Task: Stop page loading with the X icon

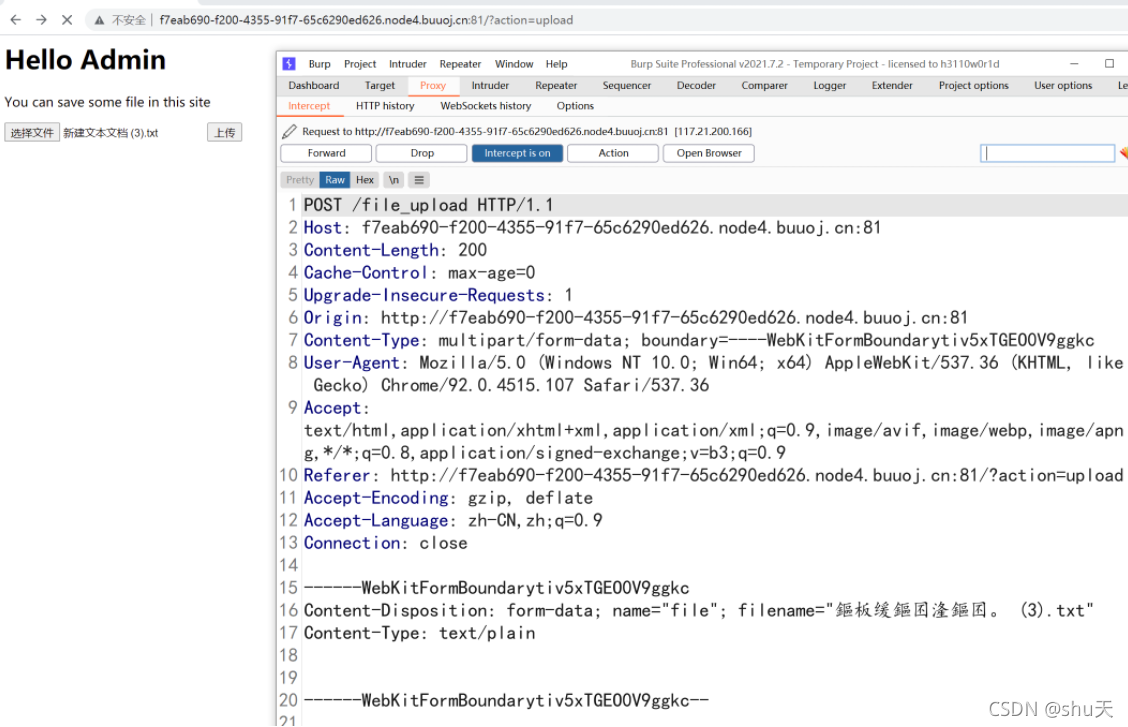Action: click(x=67, y=20)
